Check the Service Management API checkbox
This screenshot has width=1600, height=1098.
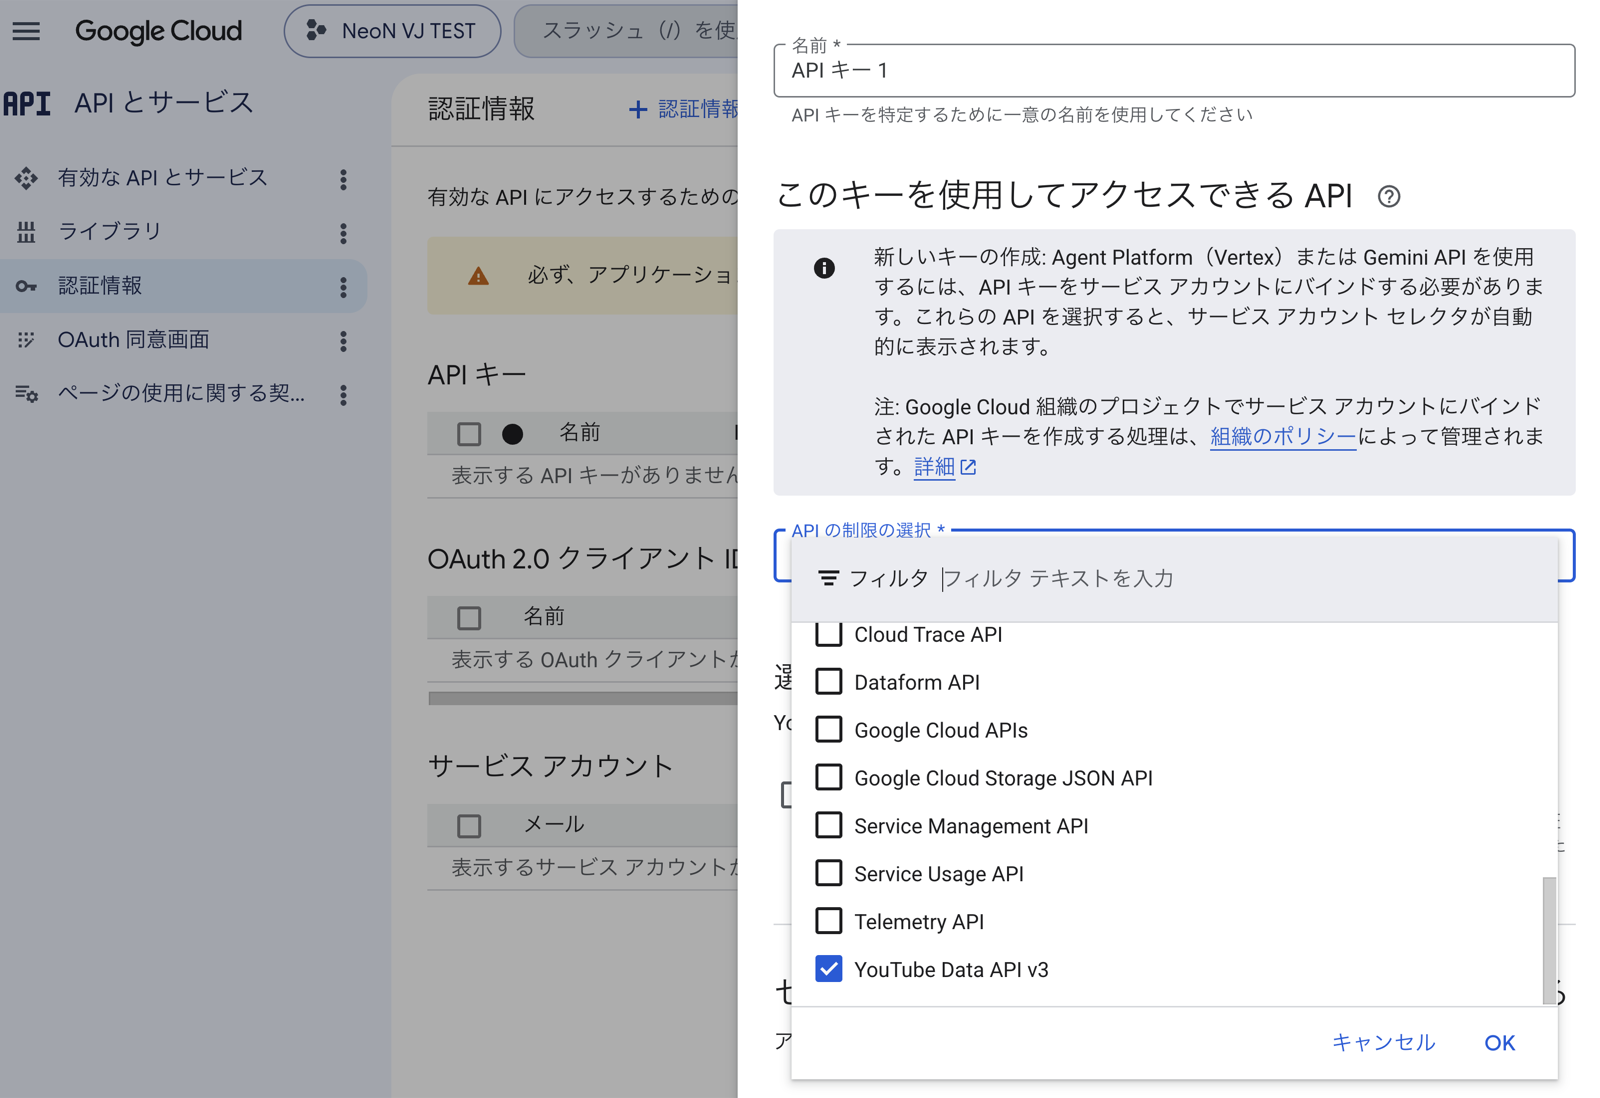[828, 826]
